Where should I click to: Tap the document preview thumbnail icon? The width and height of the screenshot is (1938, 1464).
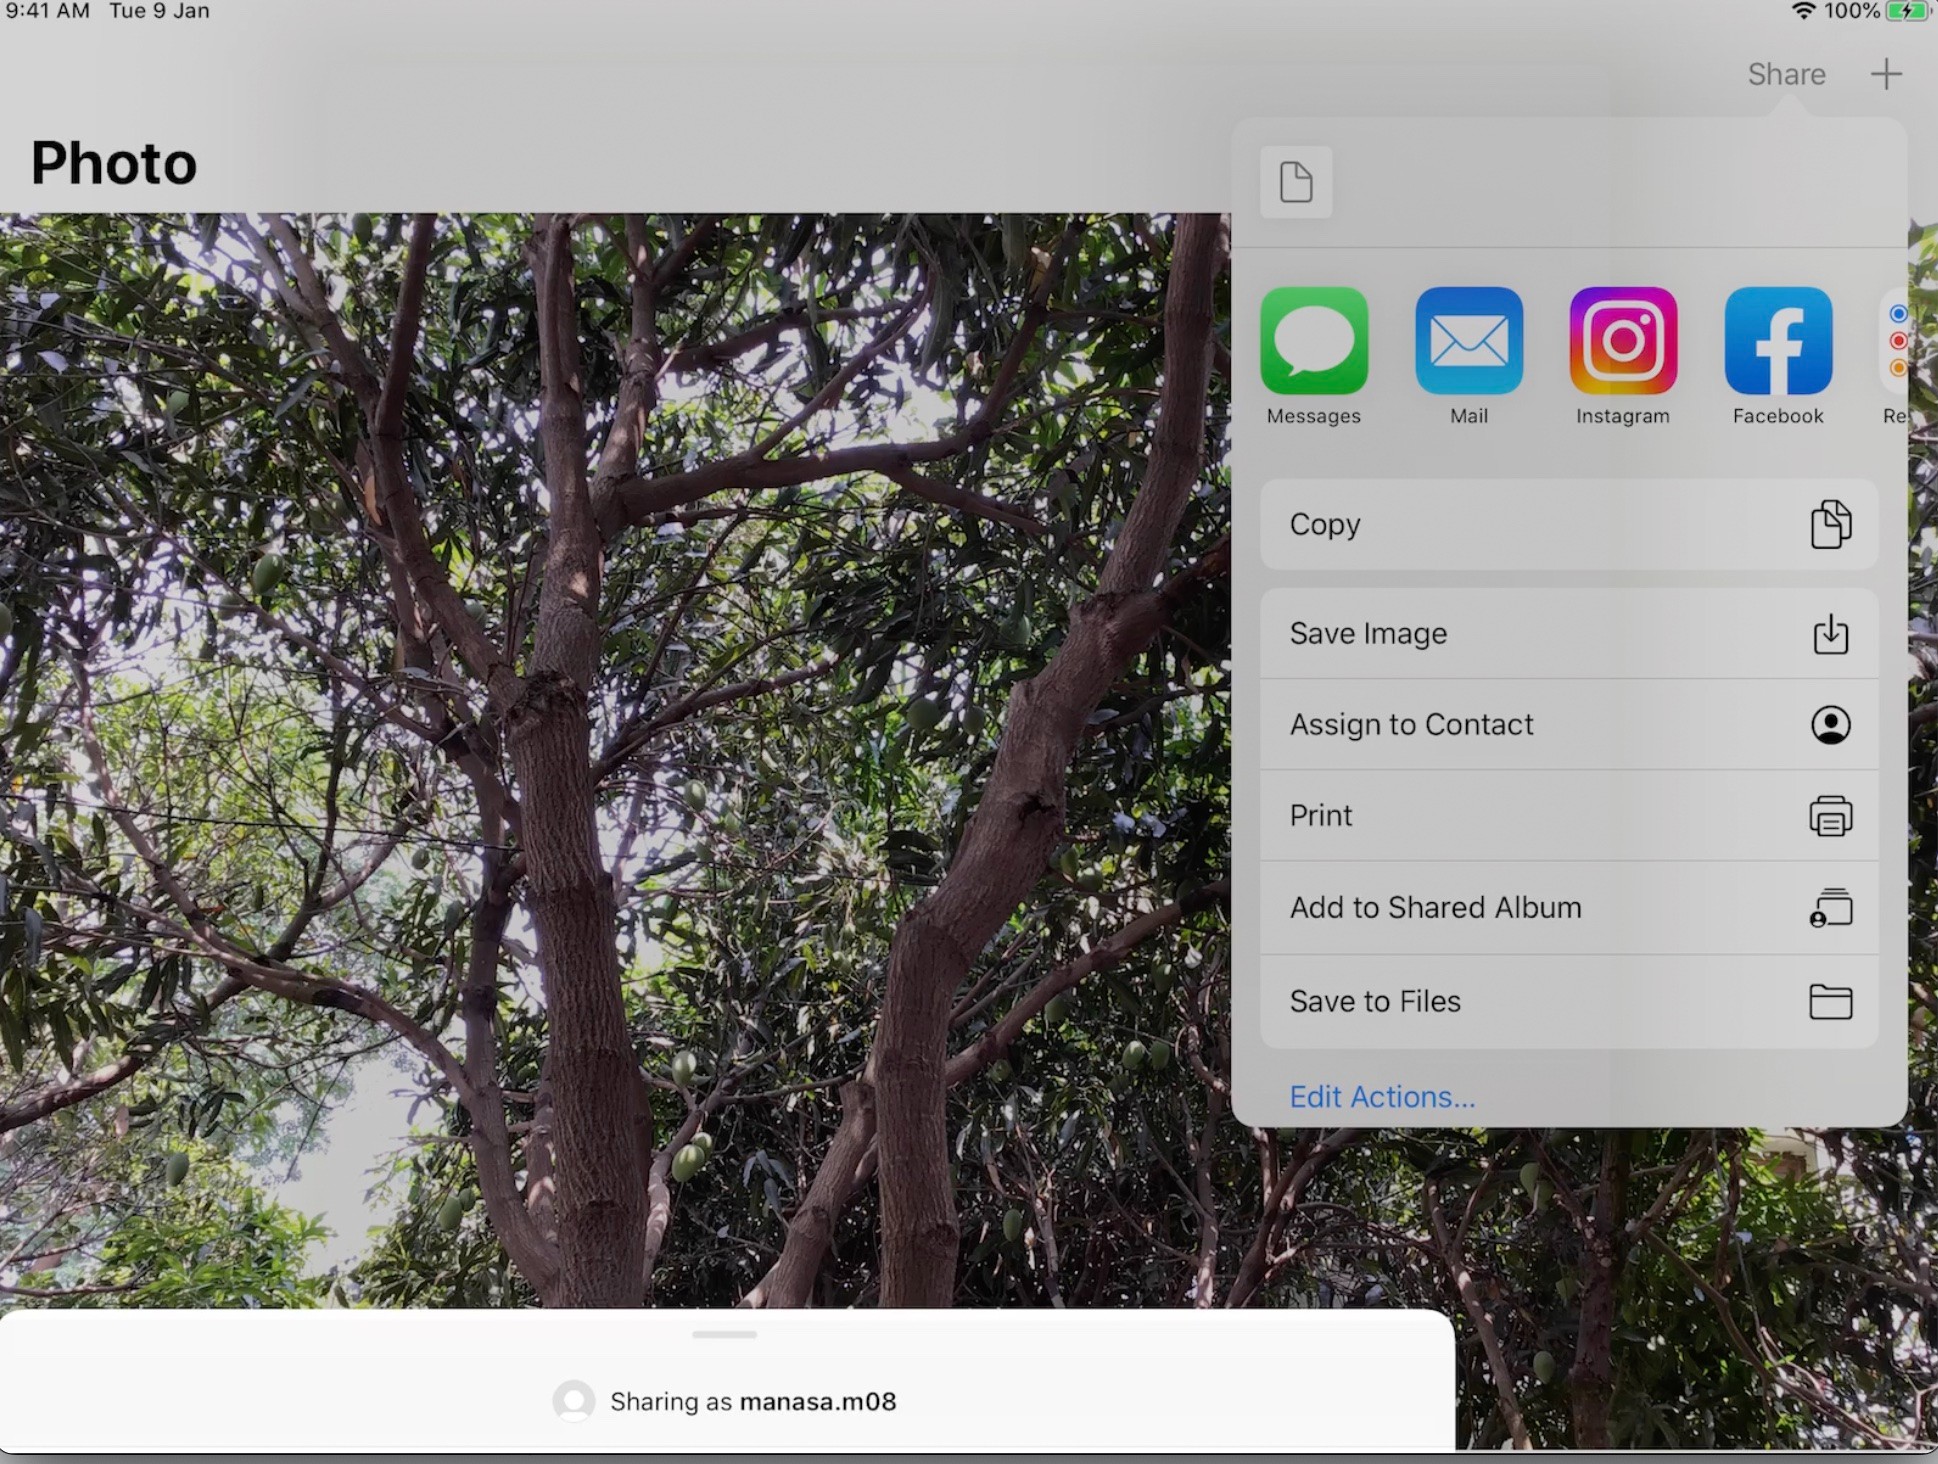pyautogui.click(x=1296, y=182)
